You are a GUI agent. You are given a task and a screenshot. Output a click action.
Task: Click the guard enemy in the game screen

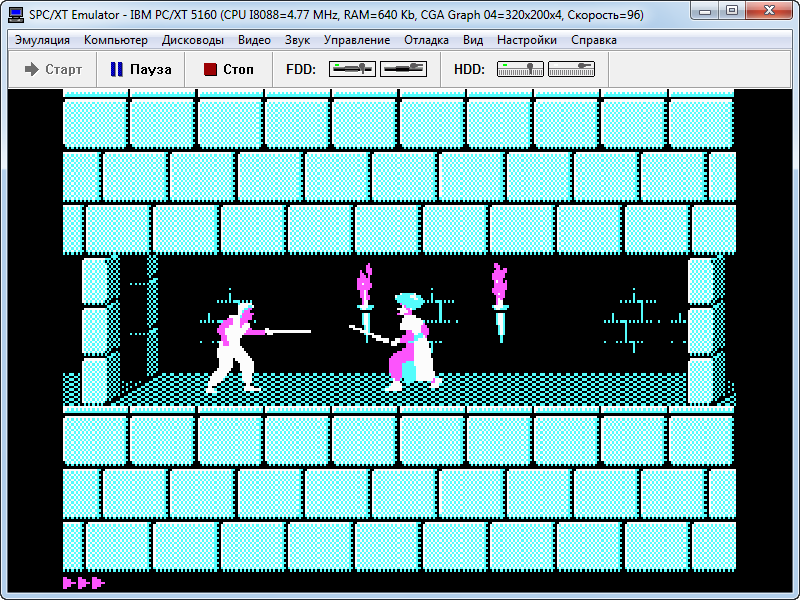pyautogui.click(x=411, y=343)
